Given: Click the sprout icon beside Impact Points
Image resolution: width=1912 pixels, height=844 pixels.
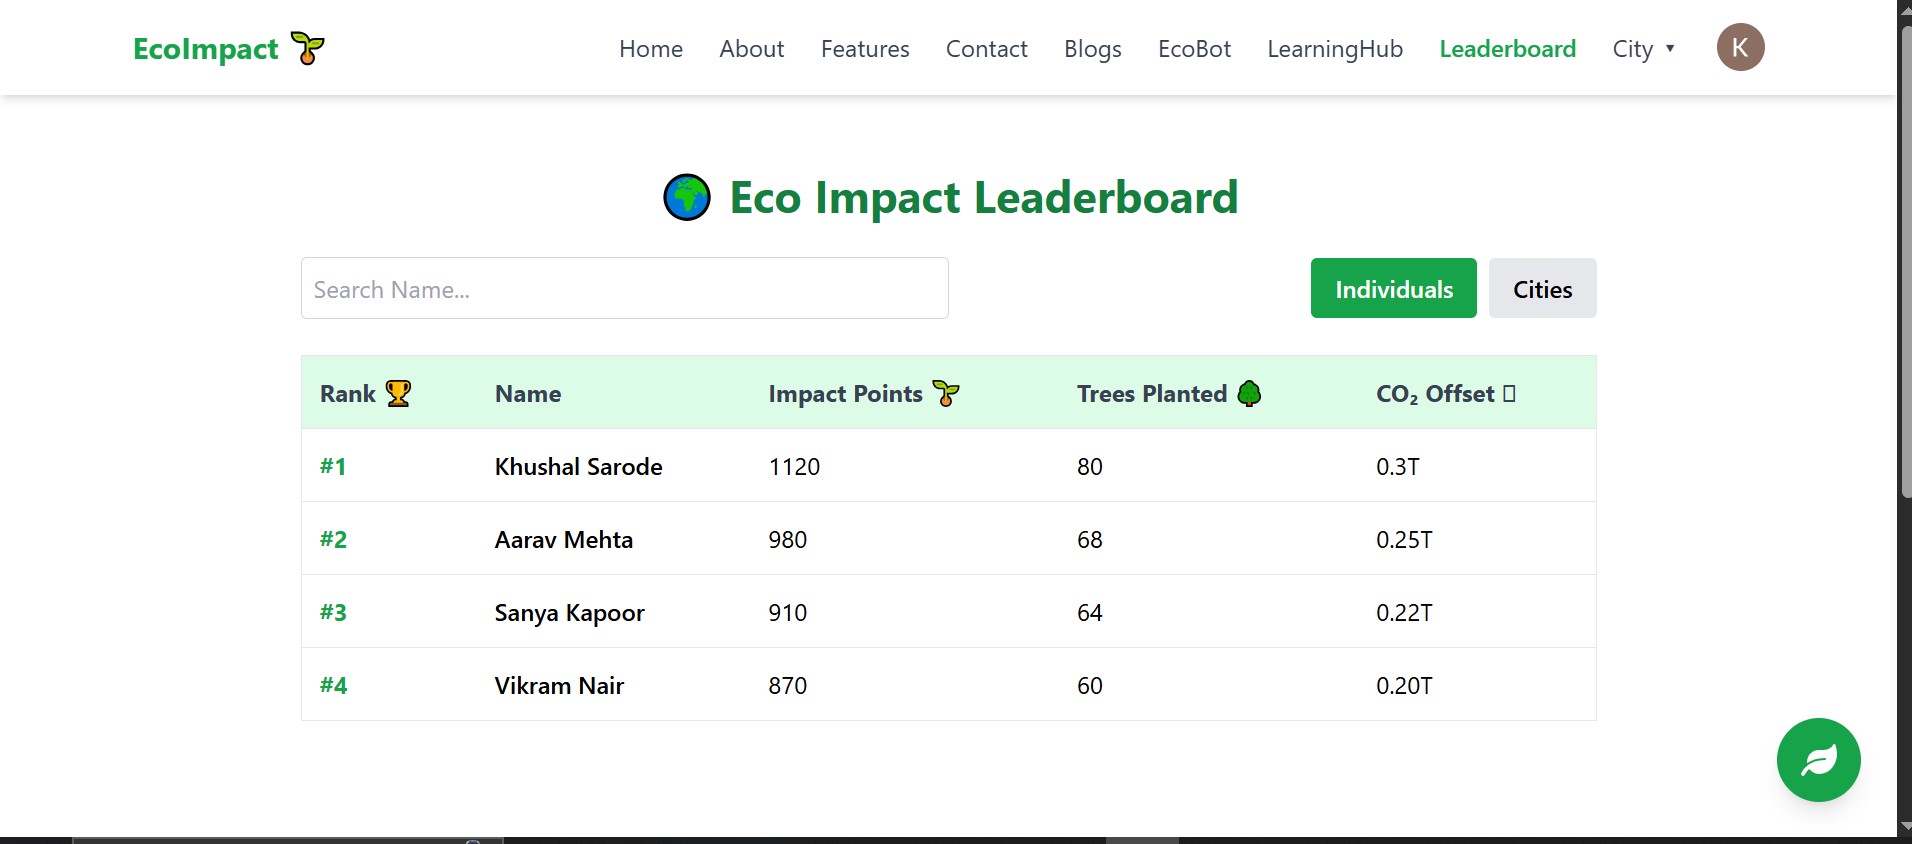Looking at the screenshot, I should [x=945, y=394].
